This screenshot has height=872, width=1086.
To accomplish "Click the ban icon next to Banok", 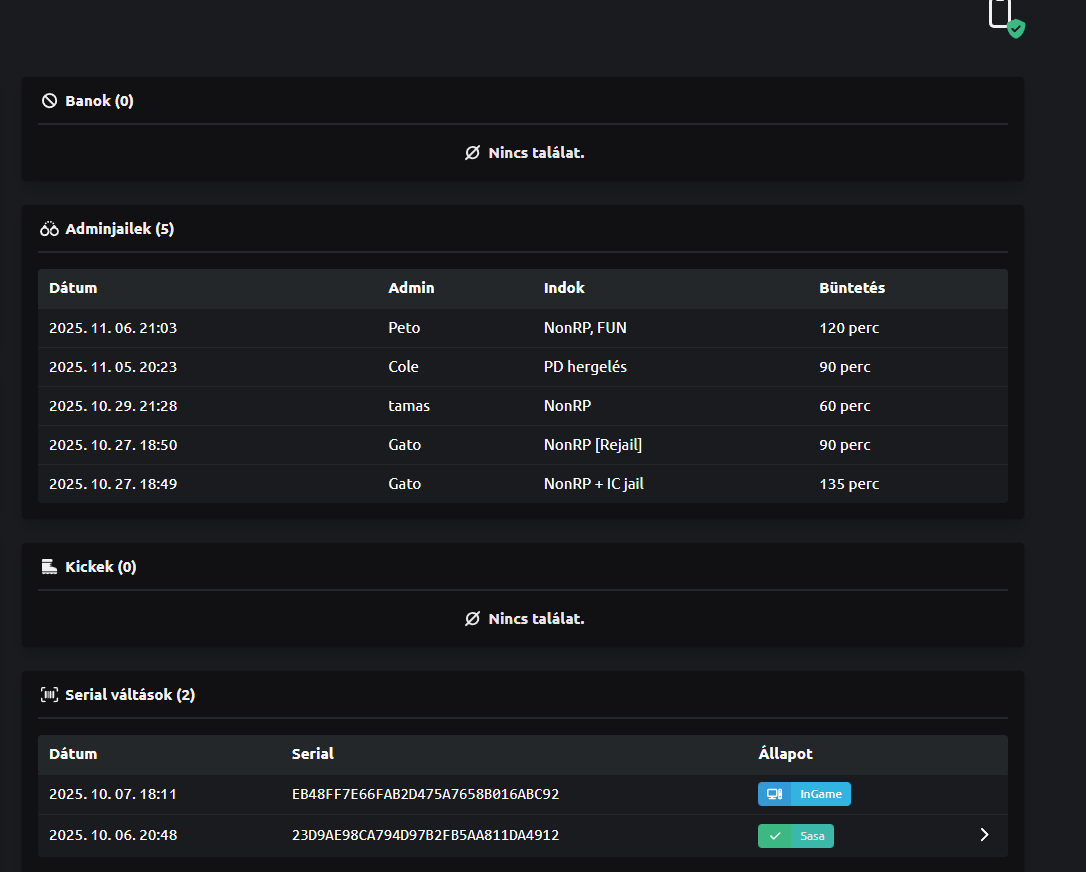I will point(49,101).
